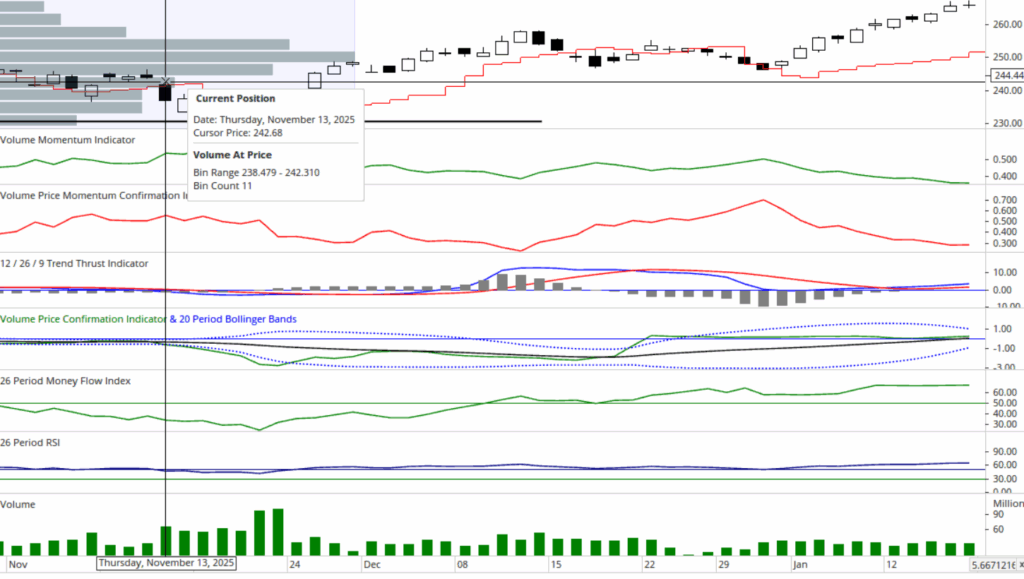This screenshot has height=579, width=1024.
Task: Select the Jan marker on the time axis
Action: pyautogui.click(x=800, y=565)
